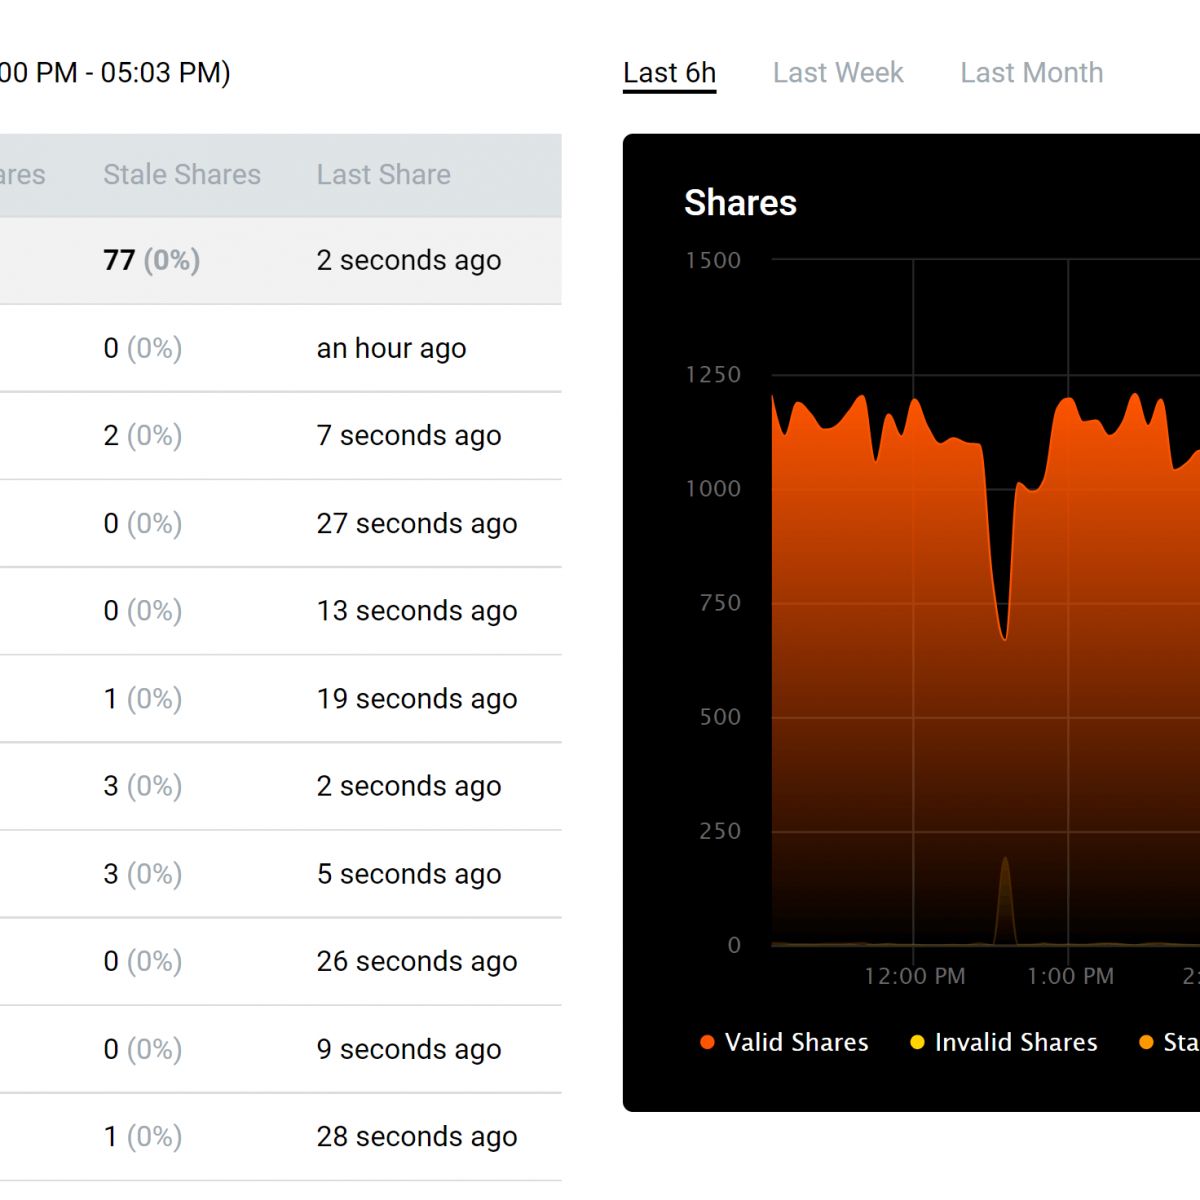
Task: Switch to the Last Week tab
Action: pos(838,72)
